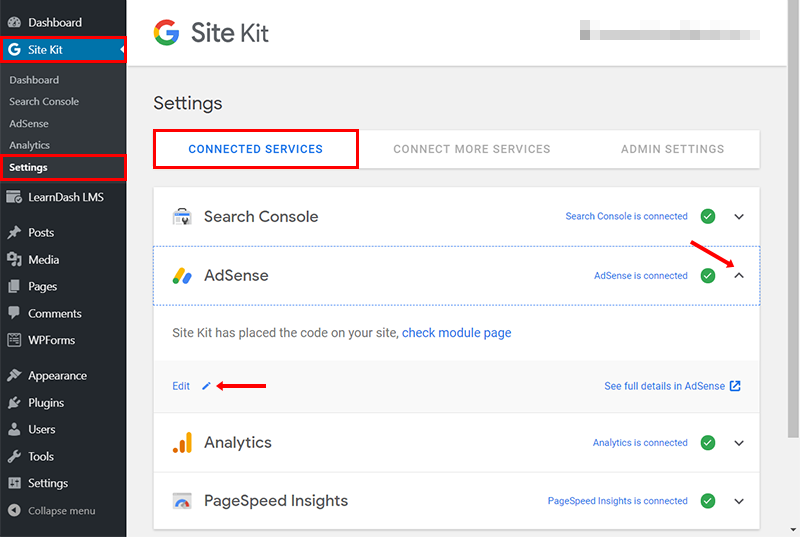
Task: Click the WPForms icon in sidebar
Action: [x=14, y=340]
